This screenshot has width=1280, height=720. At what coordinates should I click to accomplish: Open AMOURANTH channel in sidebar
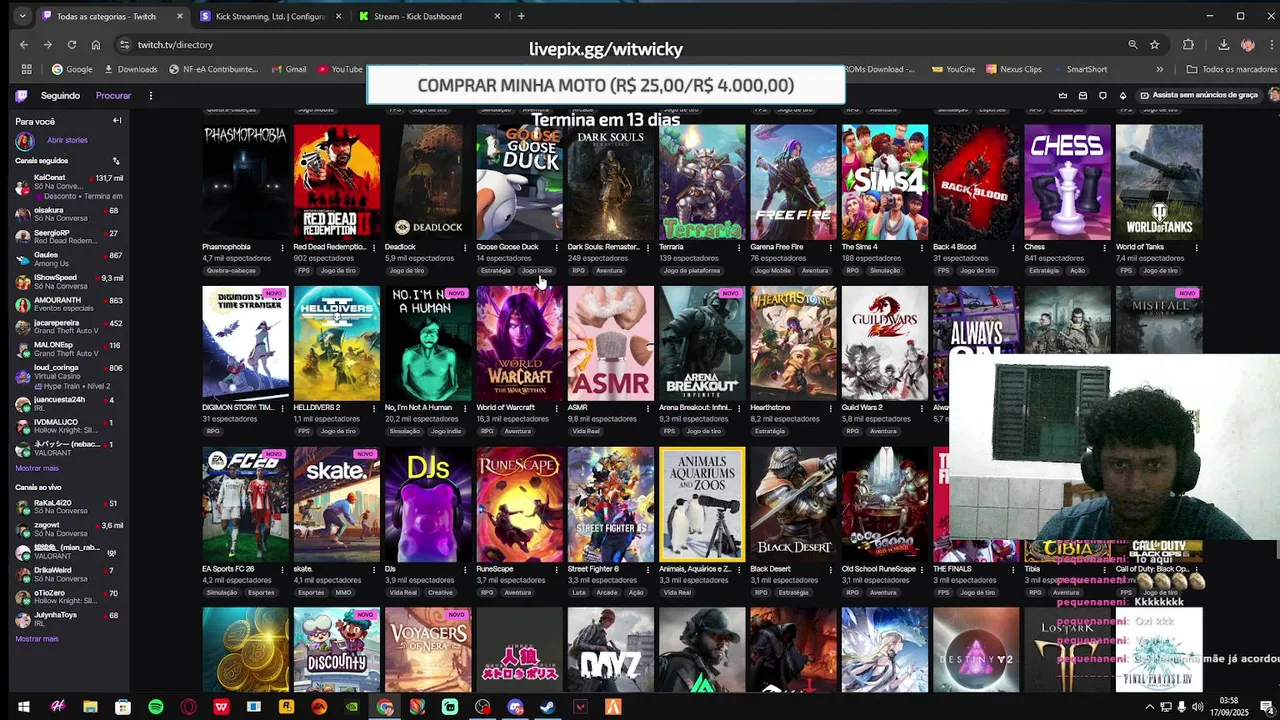point(68,304)
